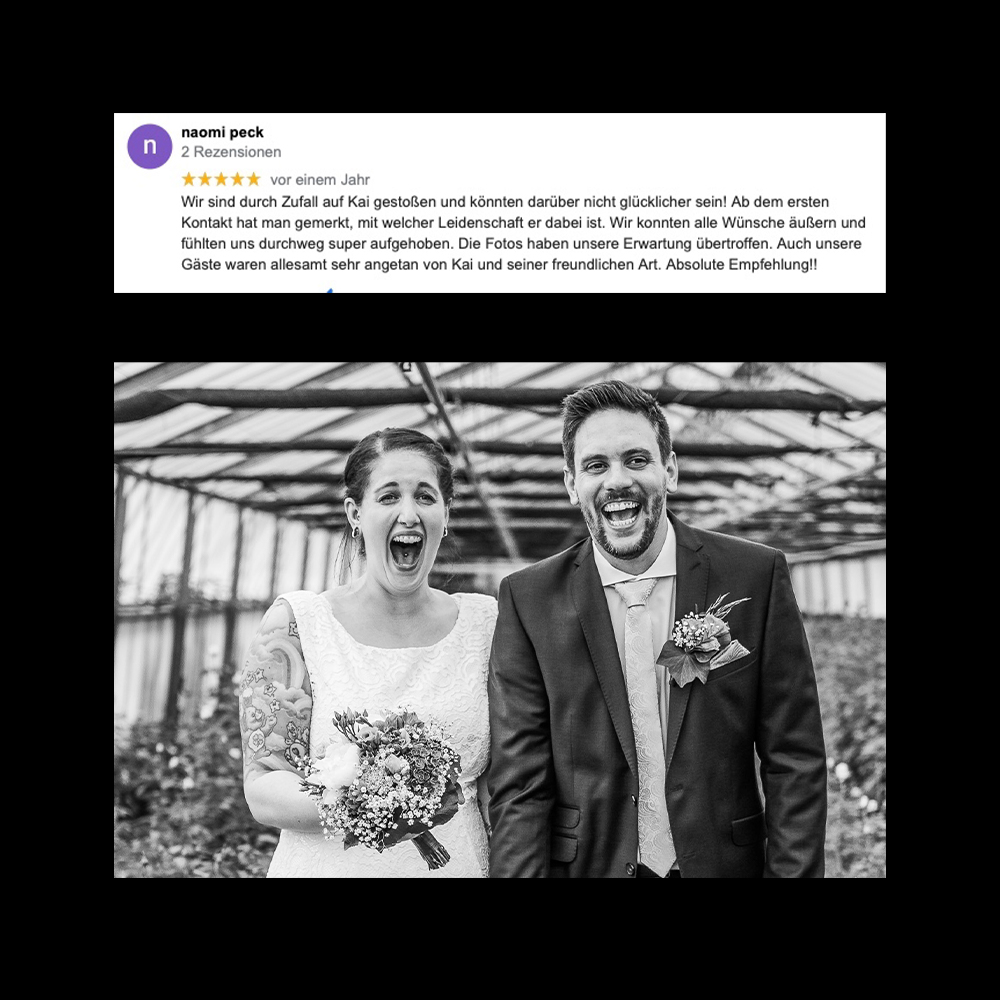Viewport: 1000px width, 1000px height.
Task: Open the black-and-white wedding photo
Action: coord(500,620)
